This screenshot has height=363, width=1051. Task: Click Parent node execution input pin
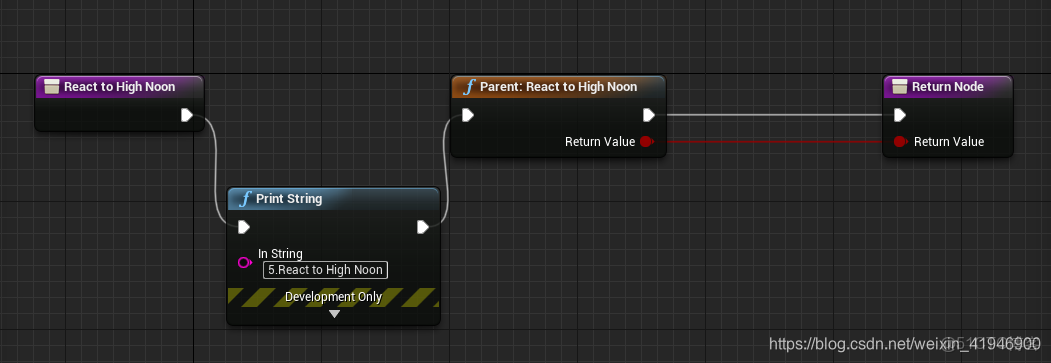pos(468,115)
